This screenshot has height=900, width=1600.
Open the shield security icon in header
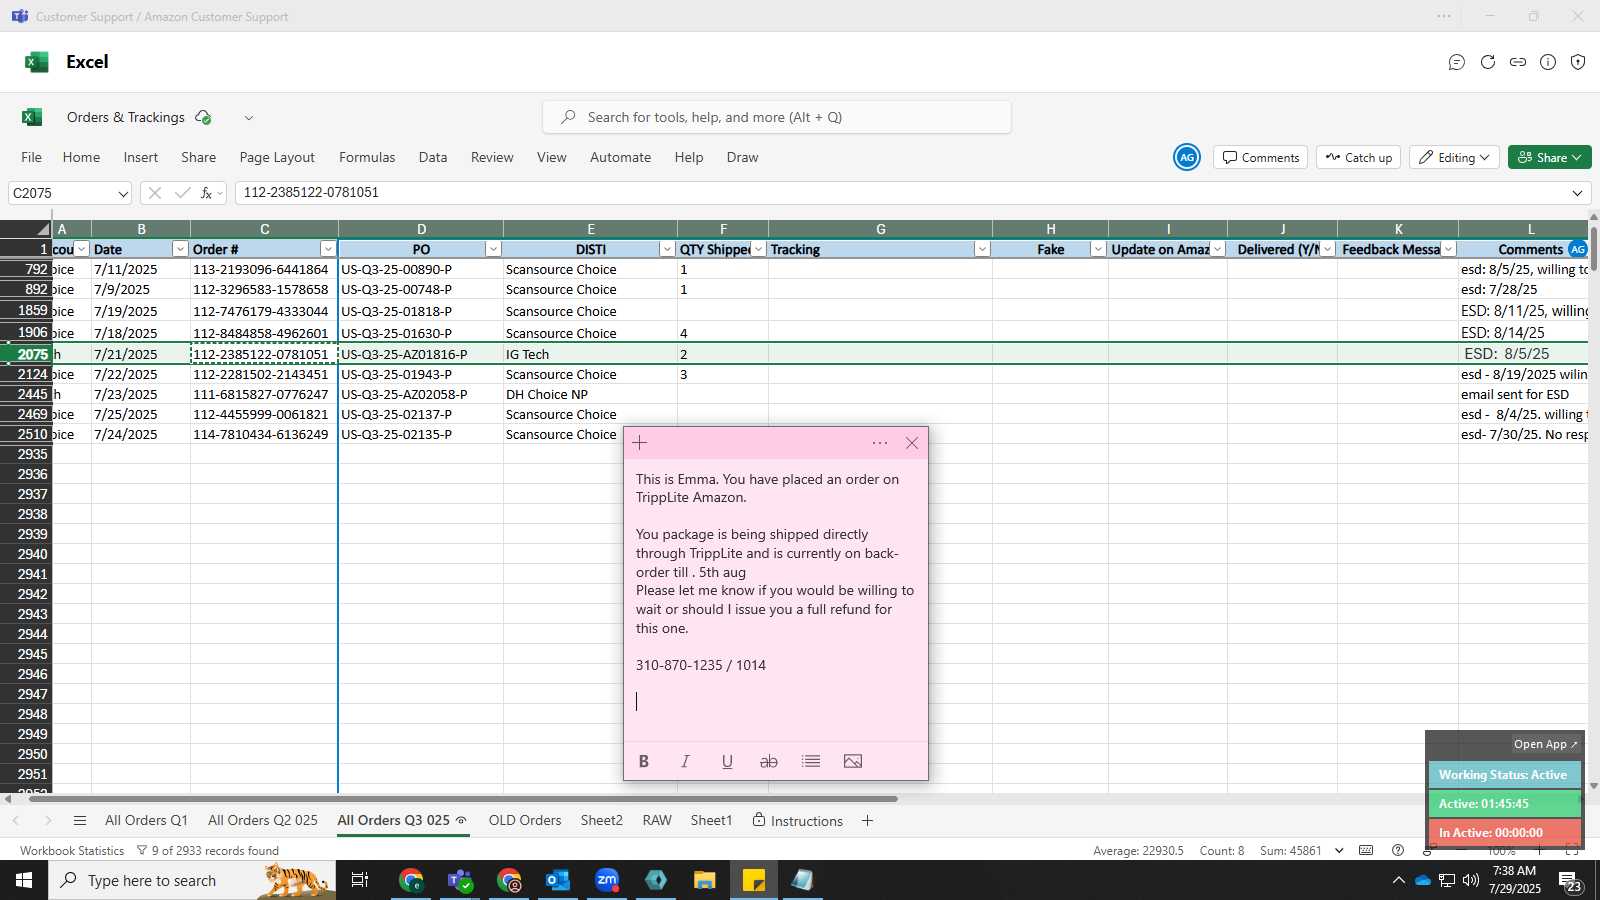click(x=1578, y=62)
